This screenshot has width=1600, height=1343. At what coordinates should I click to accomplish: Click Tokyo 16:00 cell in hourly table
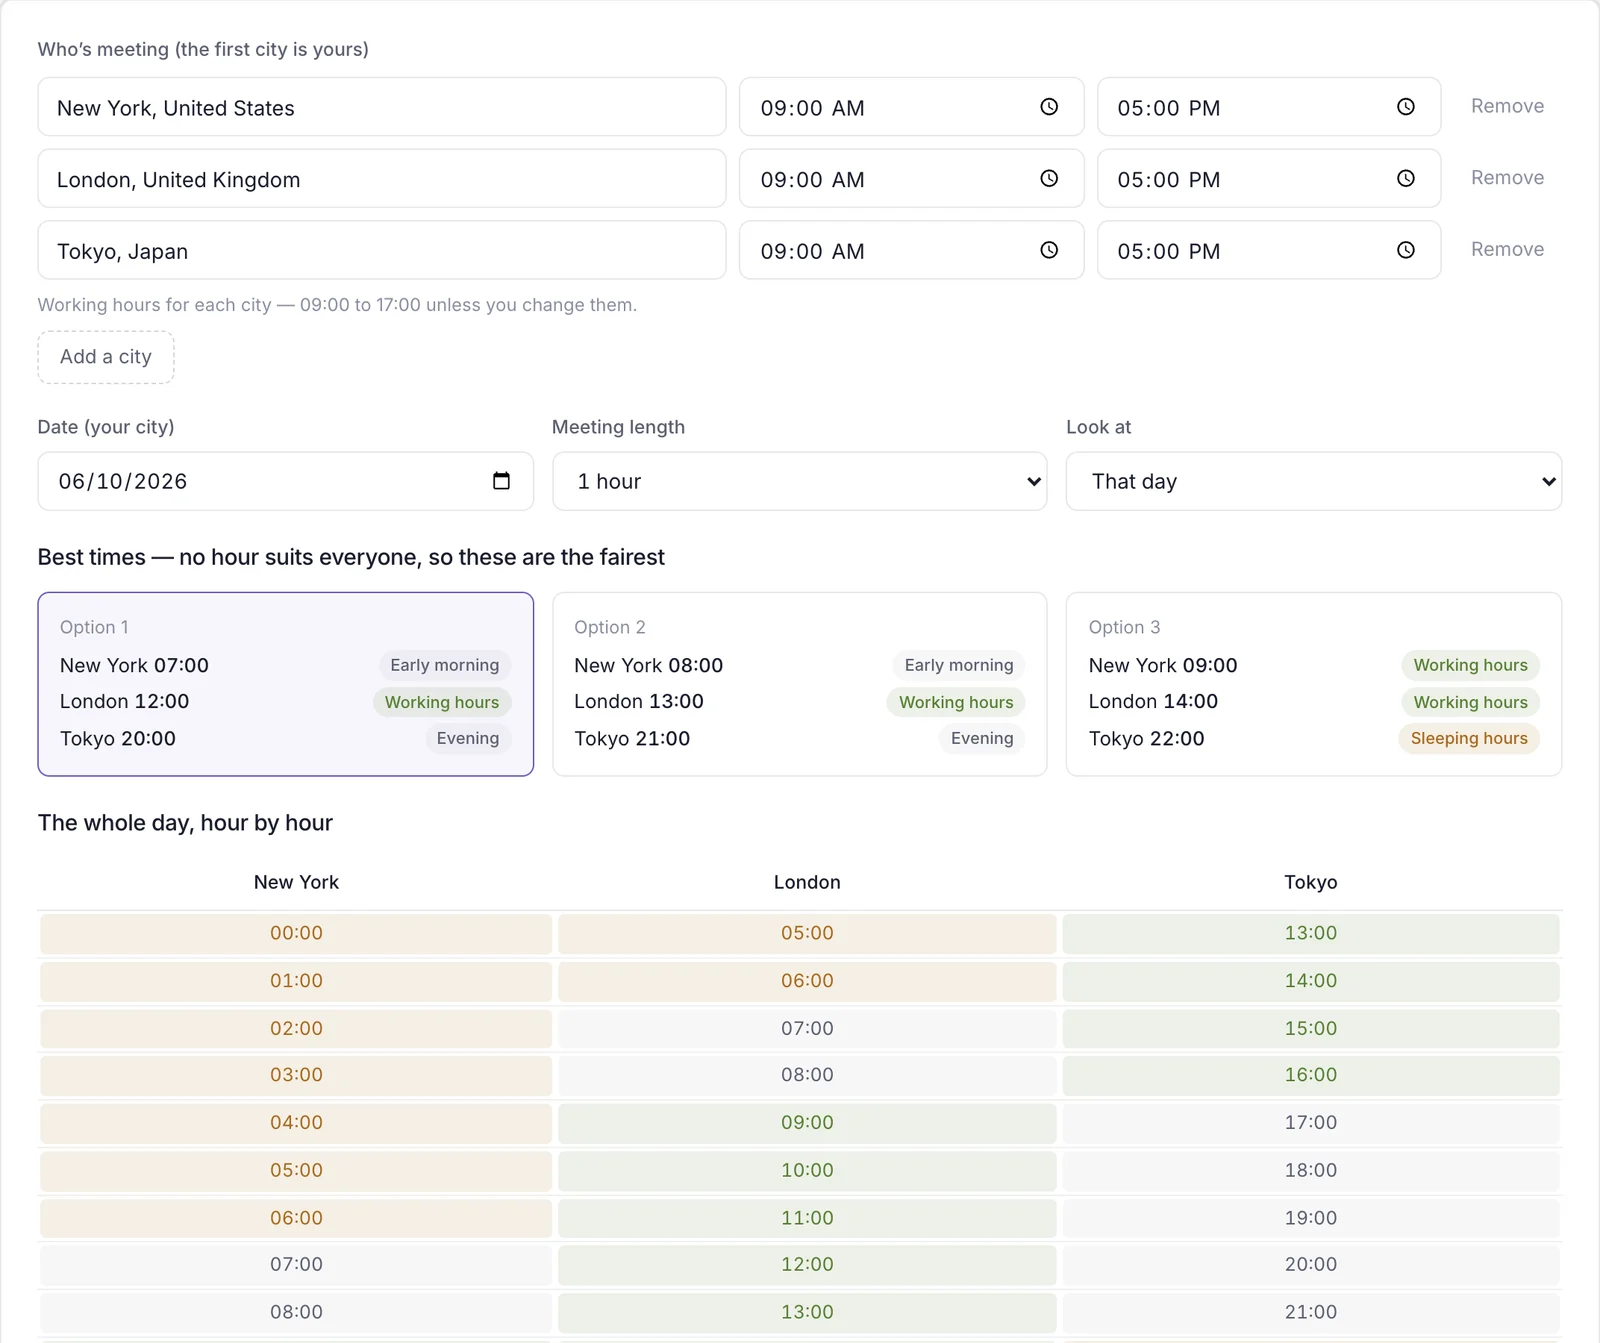click(x=1311, y=1075)
